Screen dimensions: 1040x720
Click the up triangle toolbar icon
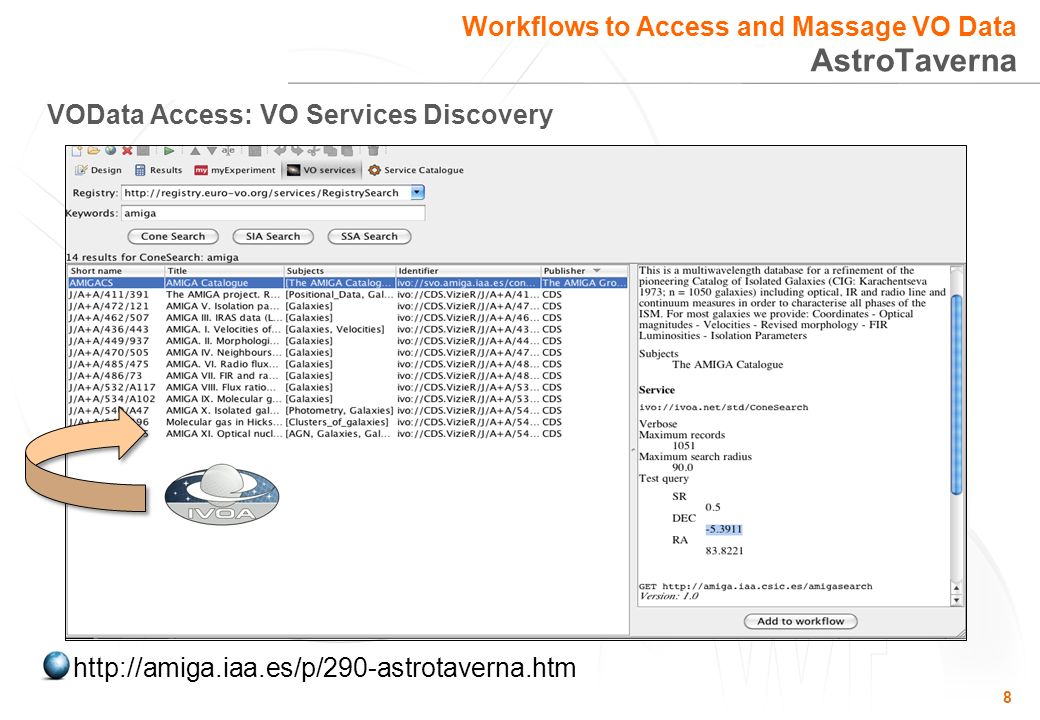tap(195, 150)
